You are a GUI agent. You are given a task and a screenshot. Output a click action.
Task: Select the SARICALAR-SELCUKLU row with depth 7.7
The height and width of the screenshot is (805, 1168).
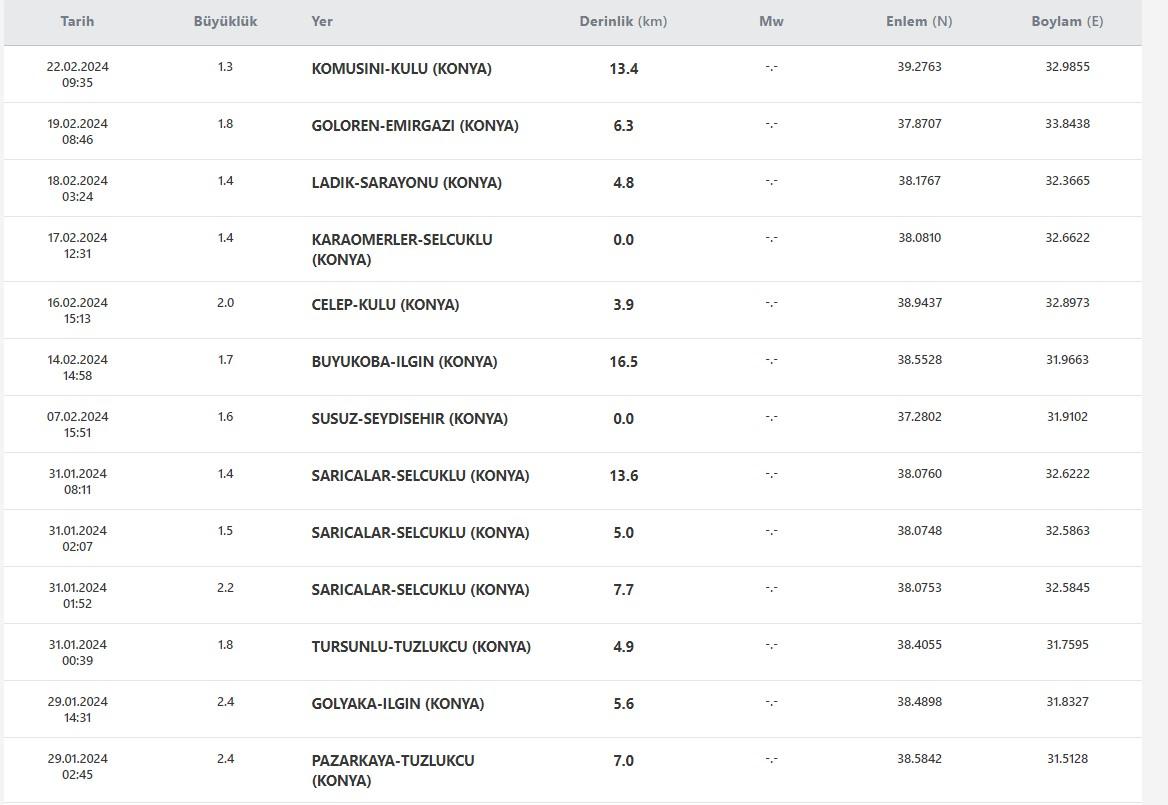pyautogui.click(x=573, y=595)
